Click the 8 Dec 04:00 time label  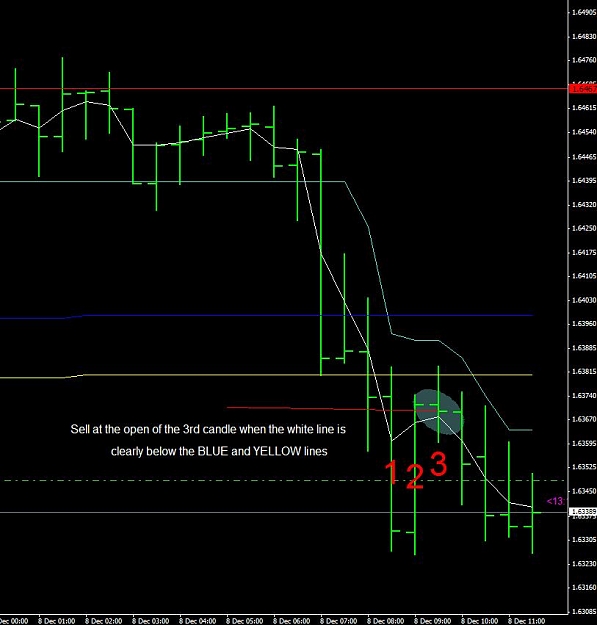197,621
